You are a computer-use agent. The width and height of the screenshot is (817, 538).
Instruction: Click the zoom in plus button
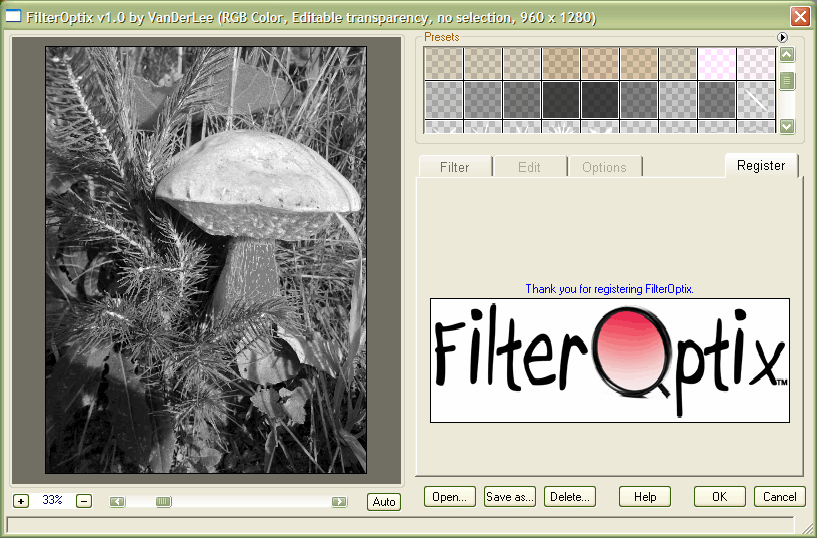[21, 501]
